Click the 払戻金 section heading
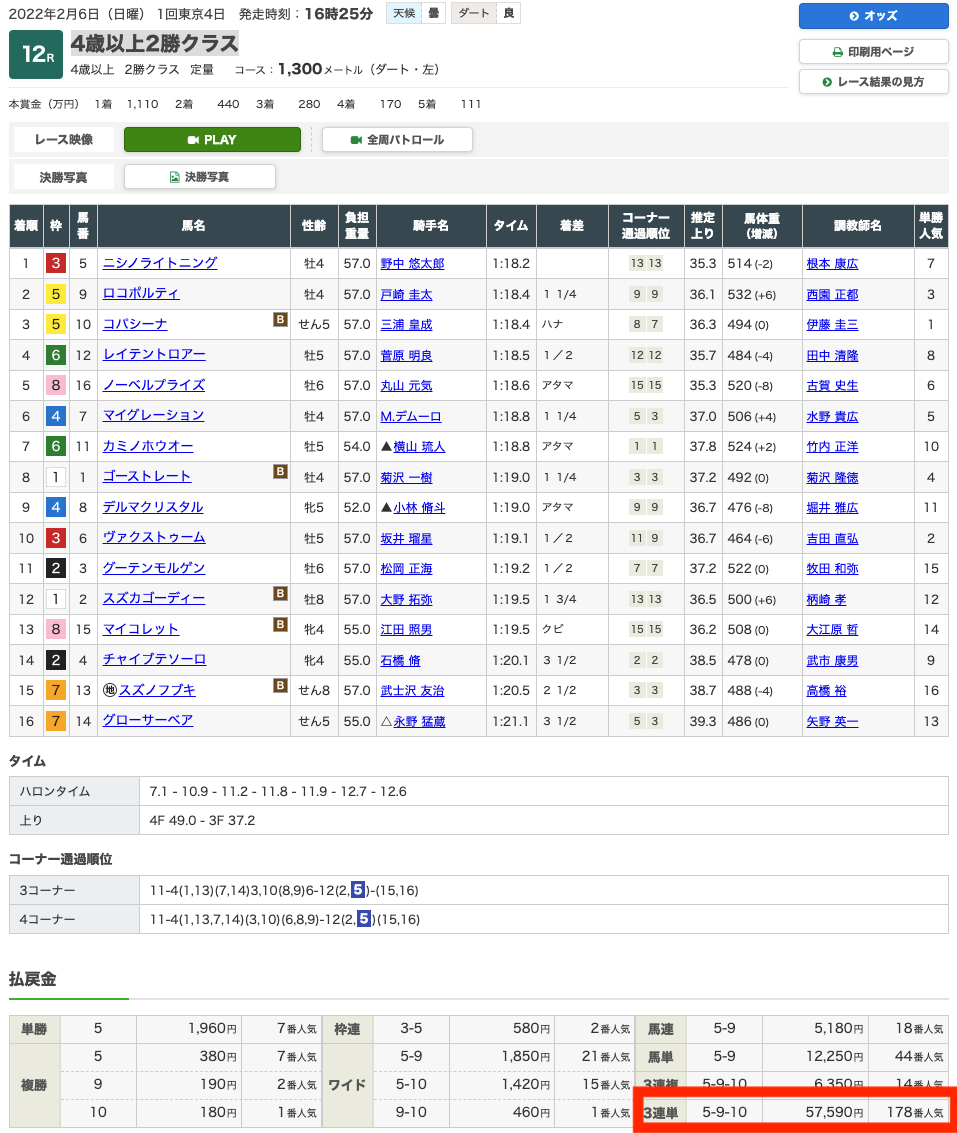 33,979
